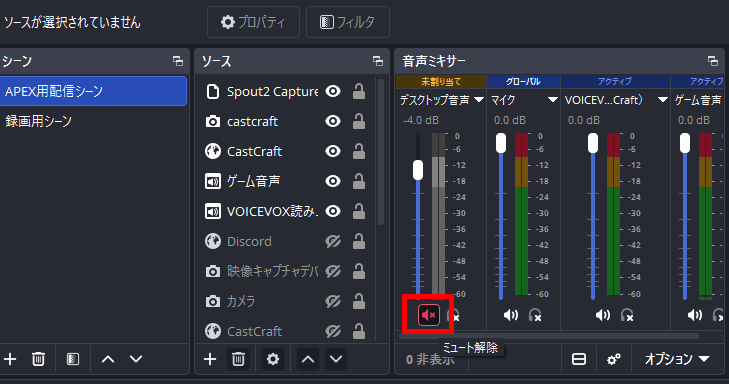Image resolution: width=729 pixels, height=384 pixels.
Task: Select the APEX用配信シーン scene
Action: 93,91
